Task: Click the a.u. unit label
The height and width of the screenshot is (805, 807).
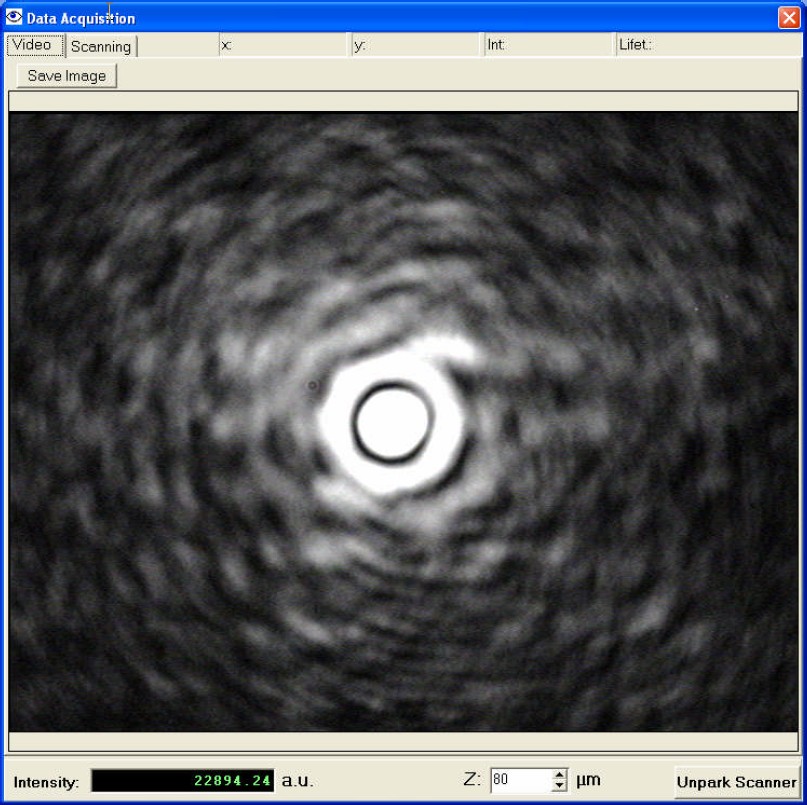Action: (x=297, y=781)
